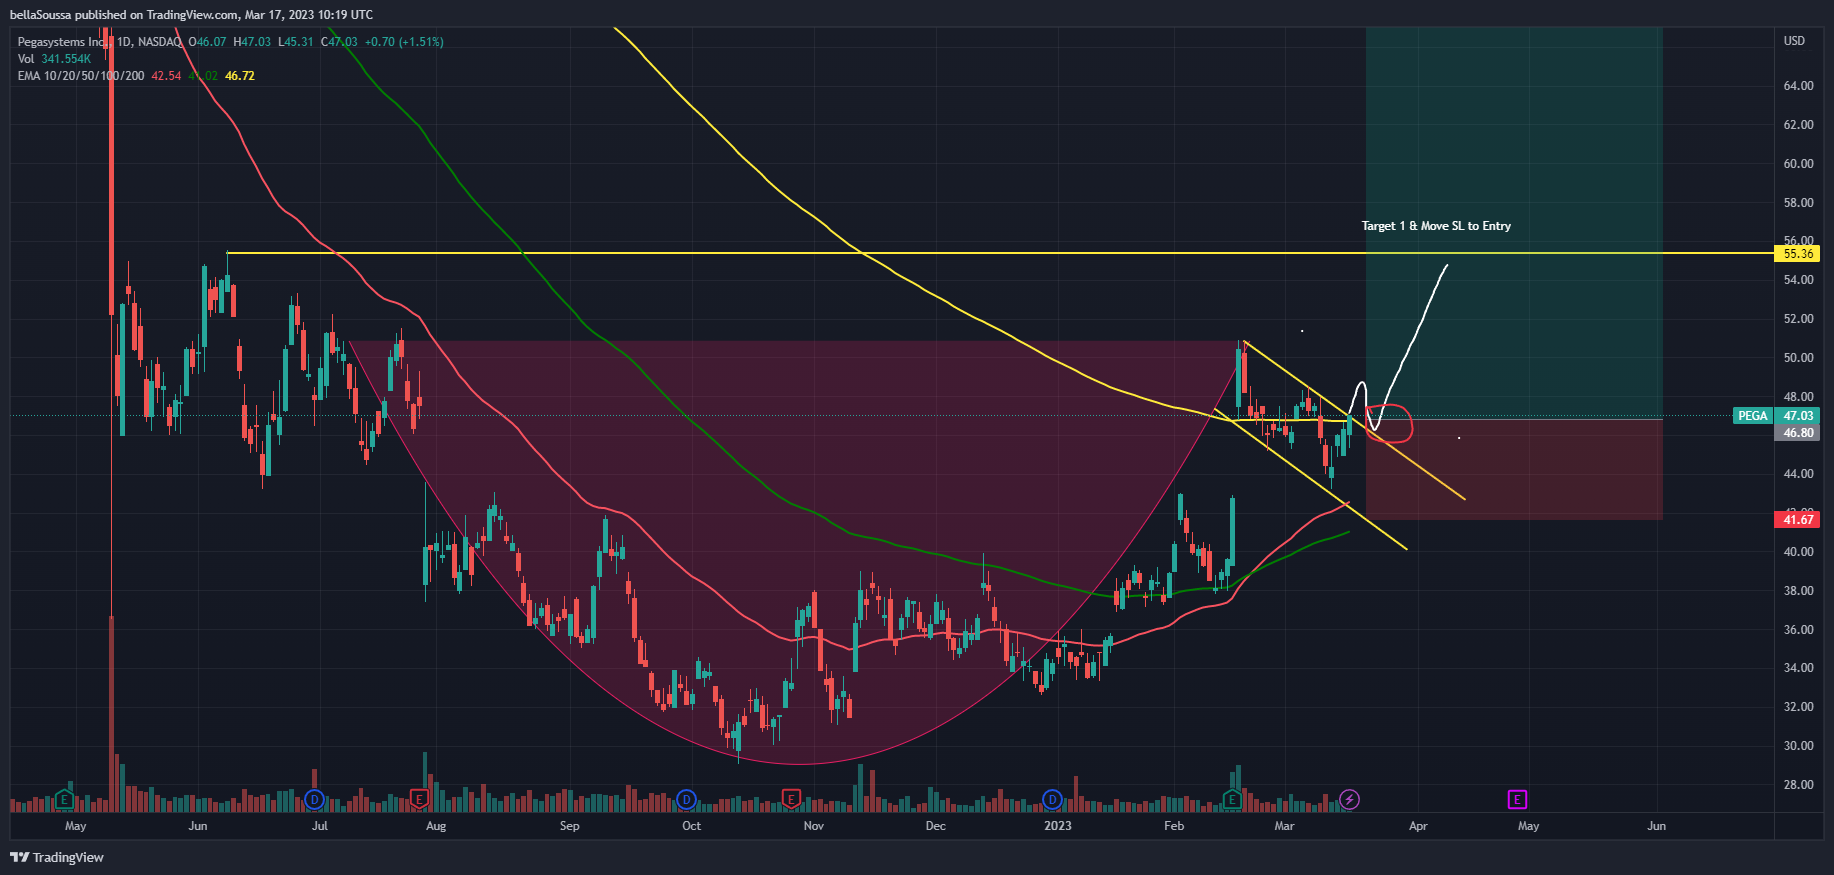Select the Vol 341.554K volume legend
Viewport: 1834px width, 875px height.
[x=54, y=59]
